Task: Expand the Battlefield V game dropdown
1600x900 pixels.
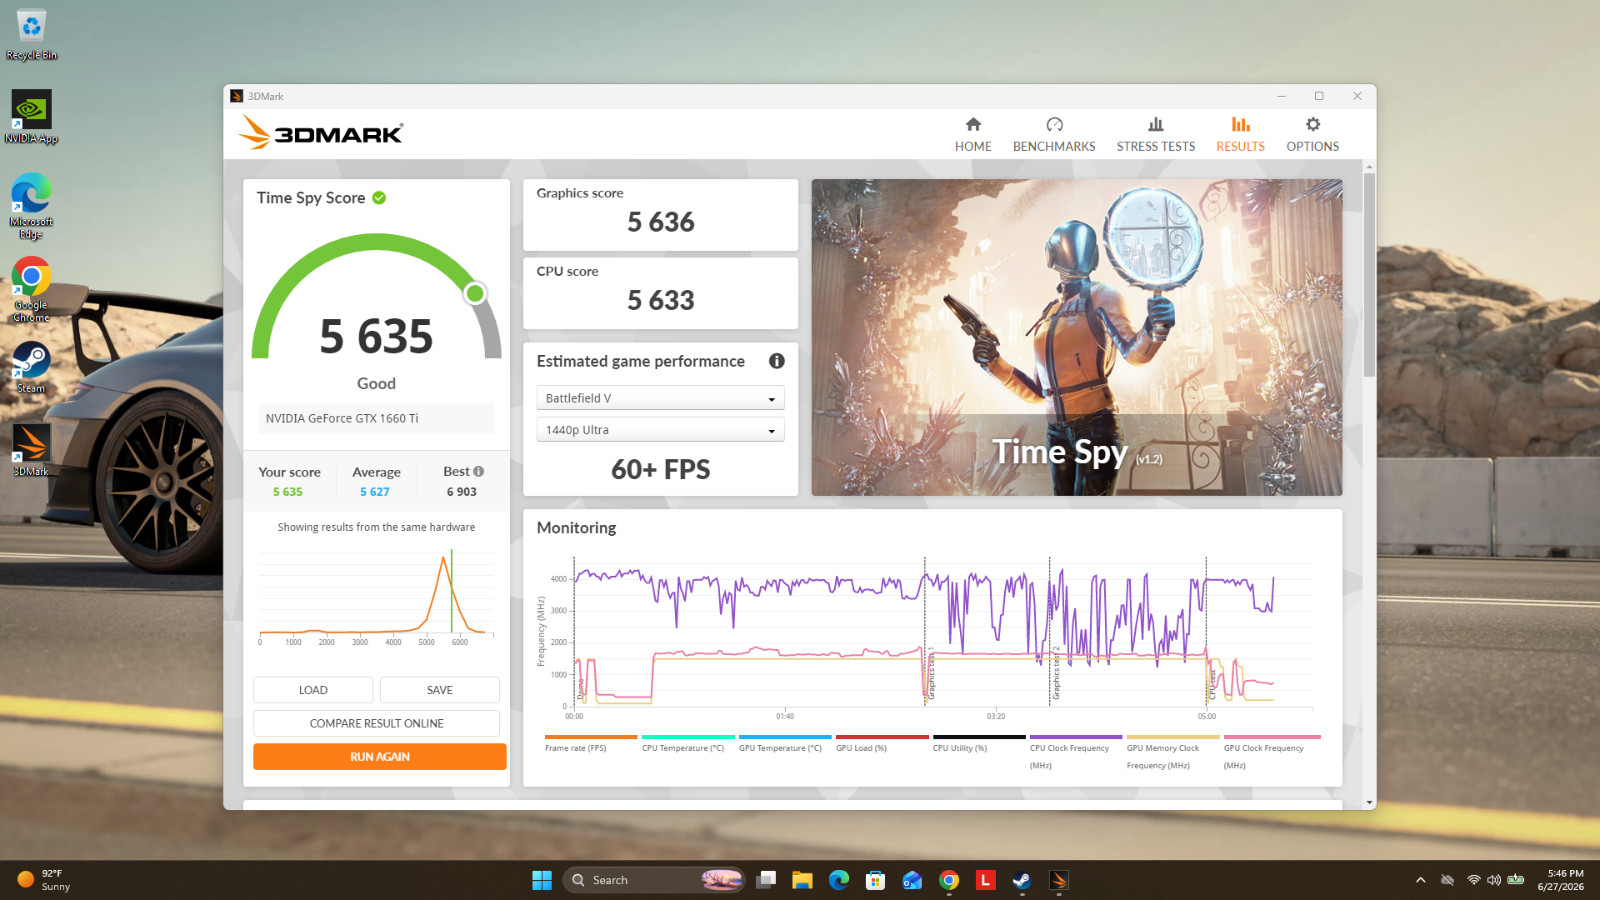Action: pyautogui.click(x=660, y=398)
